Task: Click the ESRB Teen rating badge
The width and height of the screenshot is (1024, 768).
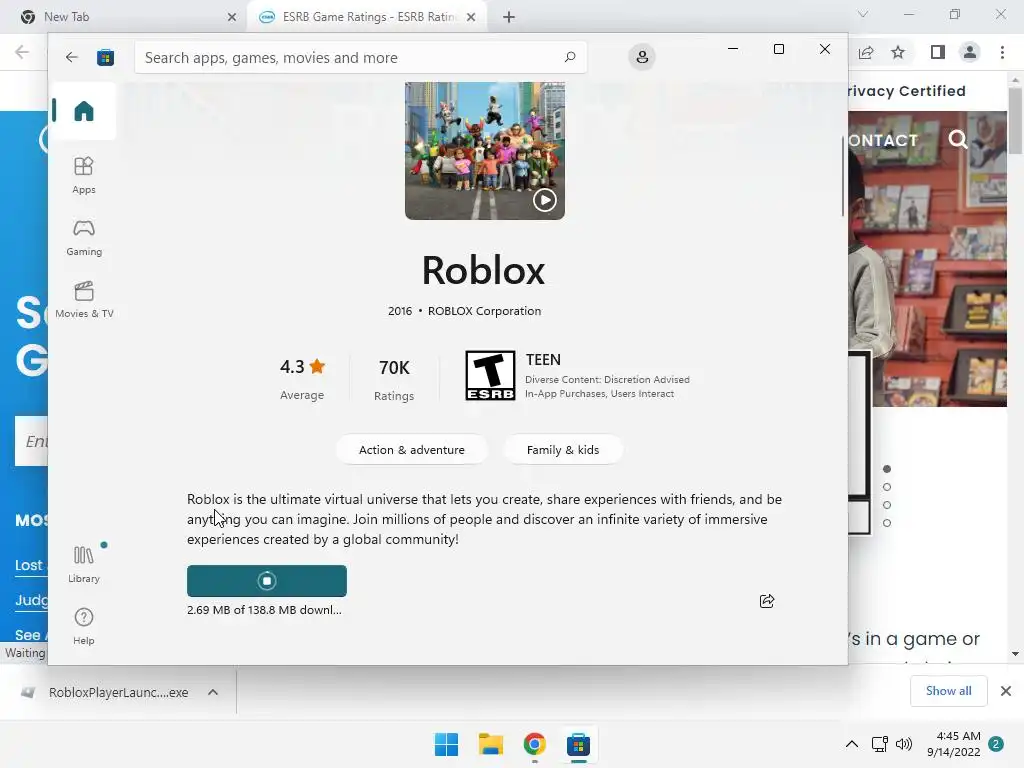Action: [490, 376]
